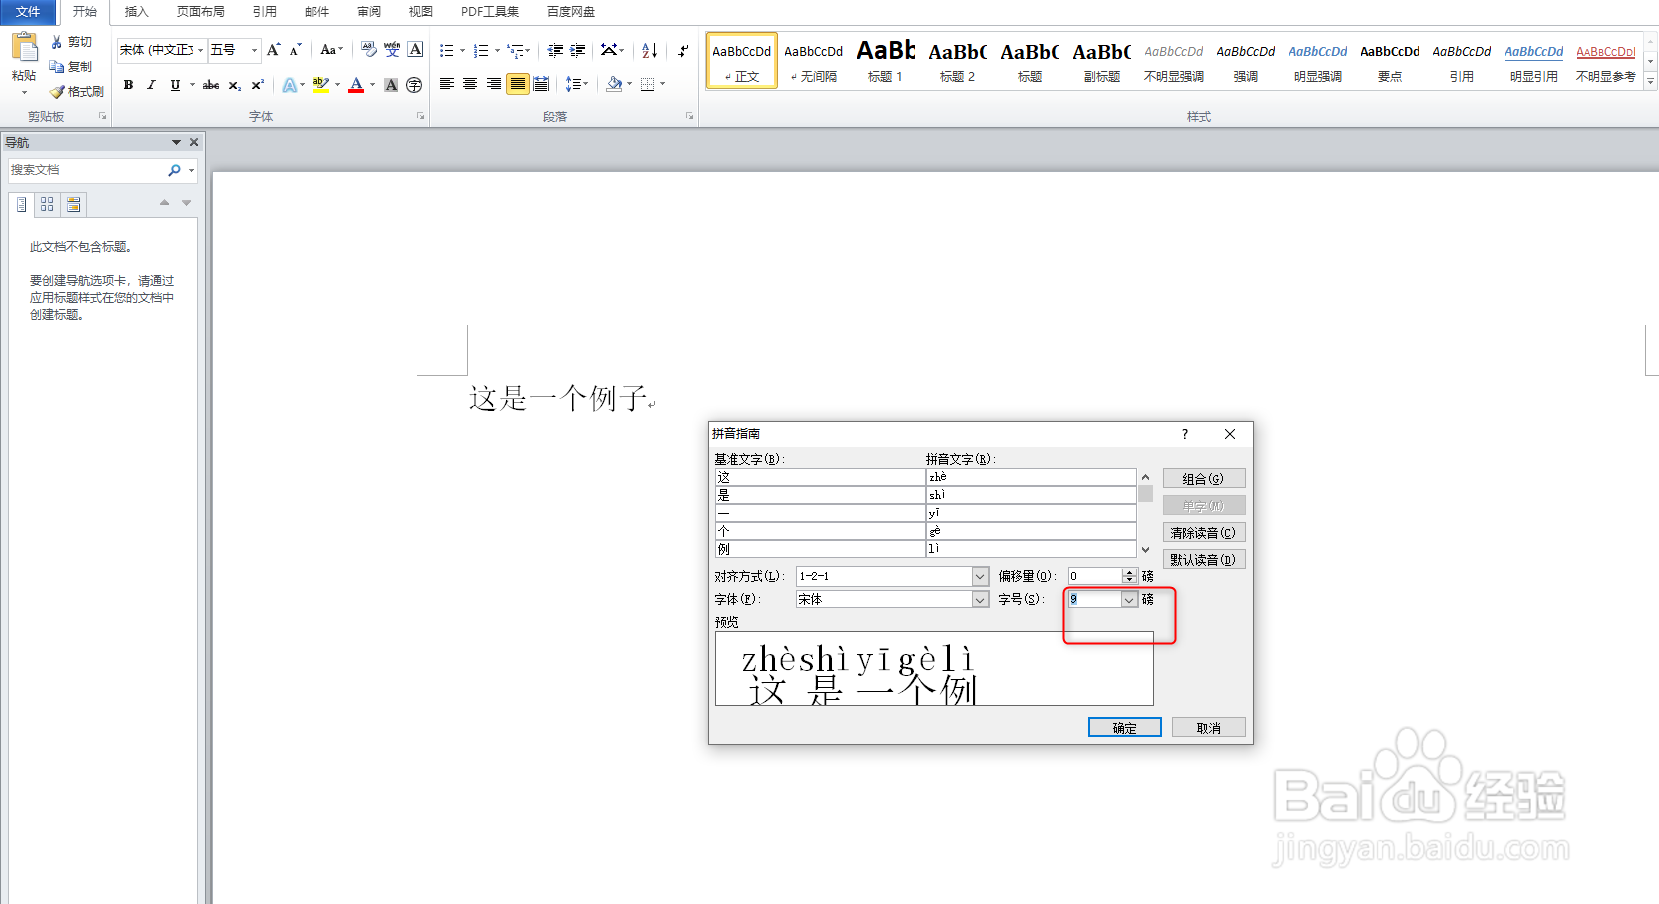Switch to the 页面布局 Page Layout tab
The image size is (1659, 904).
(200, 12)
